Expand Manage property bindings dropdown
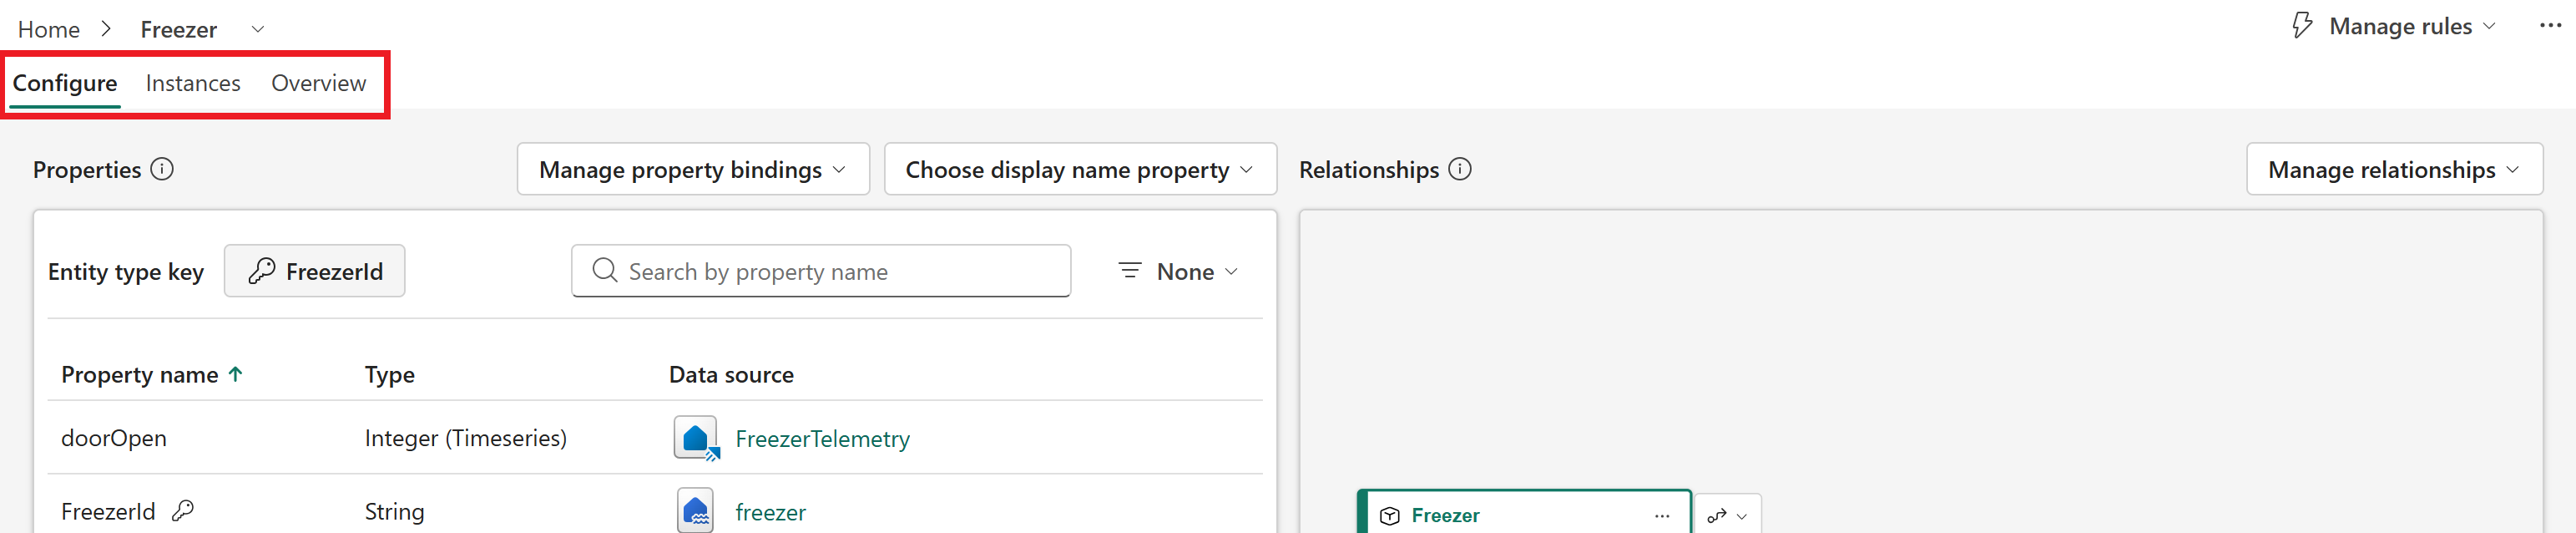The image size is (2576, 533). 693,169
